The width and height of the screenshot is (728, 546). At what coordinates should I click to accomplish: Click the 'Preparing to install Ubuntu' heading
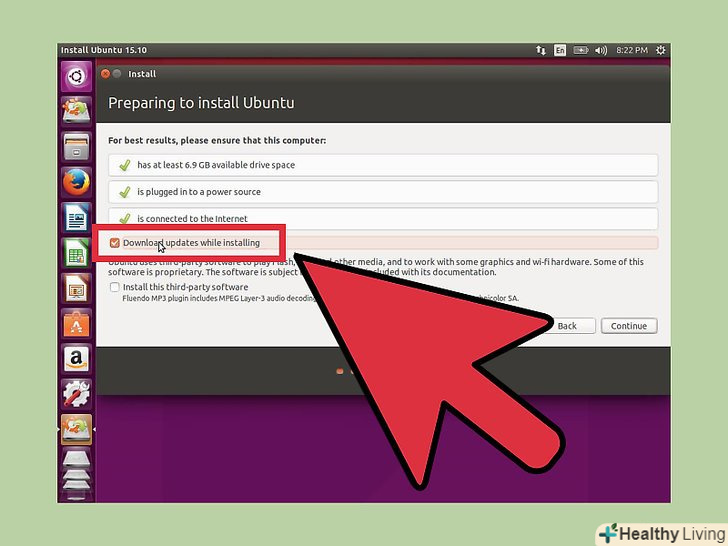coord(201,103)
